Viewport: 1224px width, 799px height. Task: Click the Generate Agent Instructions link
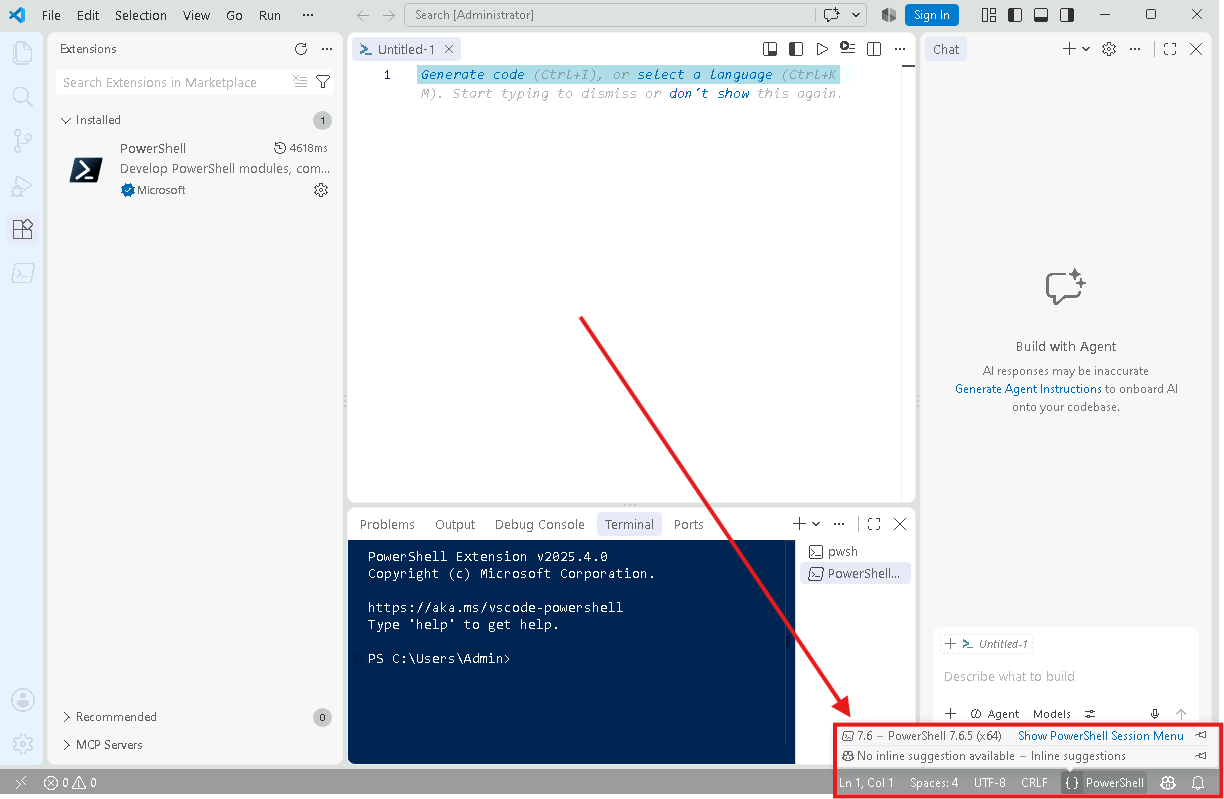(1028, 389)
